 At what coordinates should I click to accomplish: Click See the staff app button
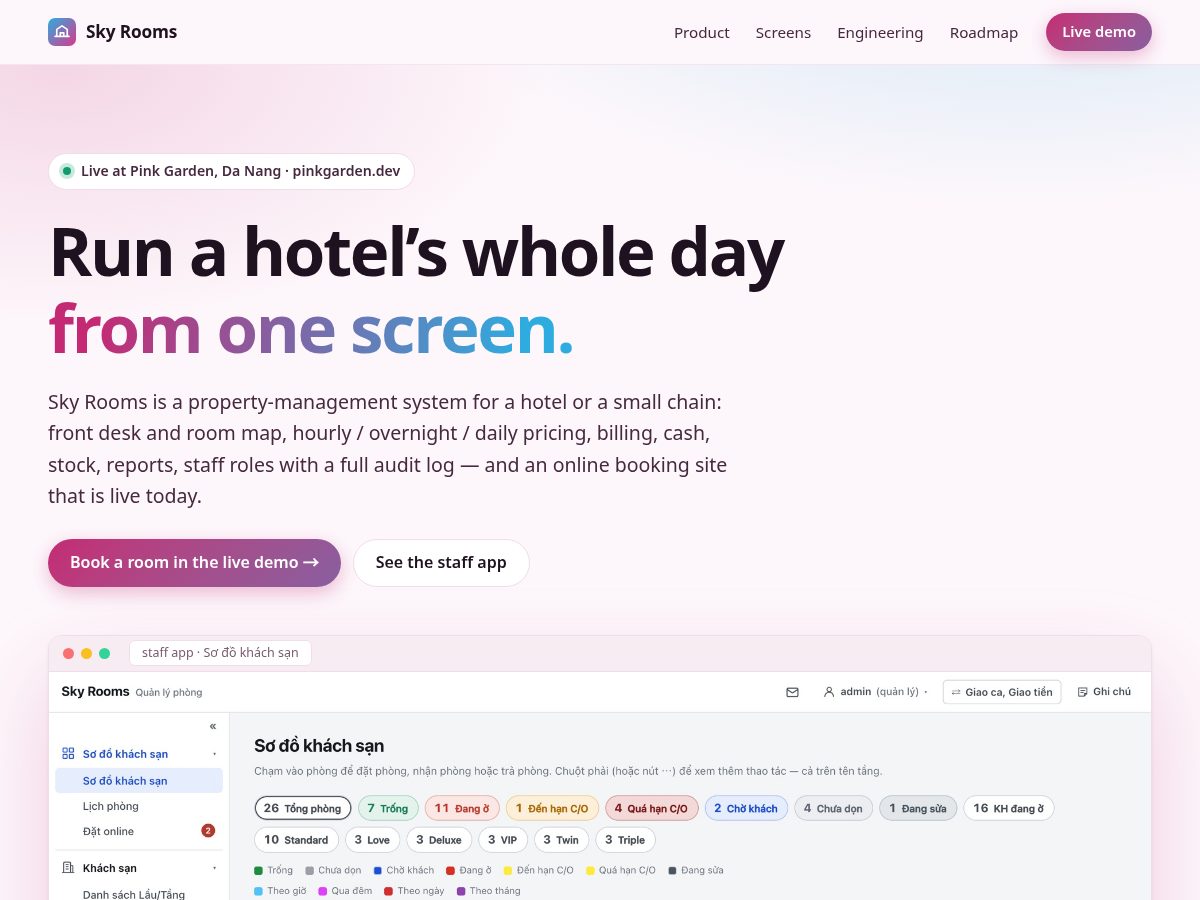tap(441, 563)
